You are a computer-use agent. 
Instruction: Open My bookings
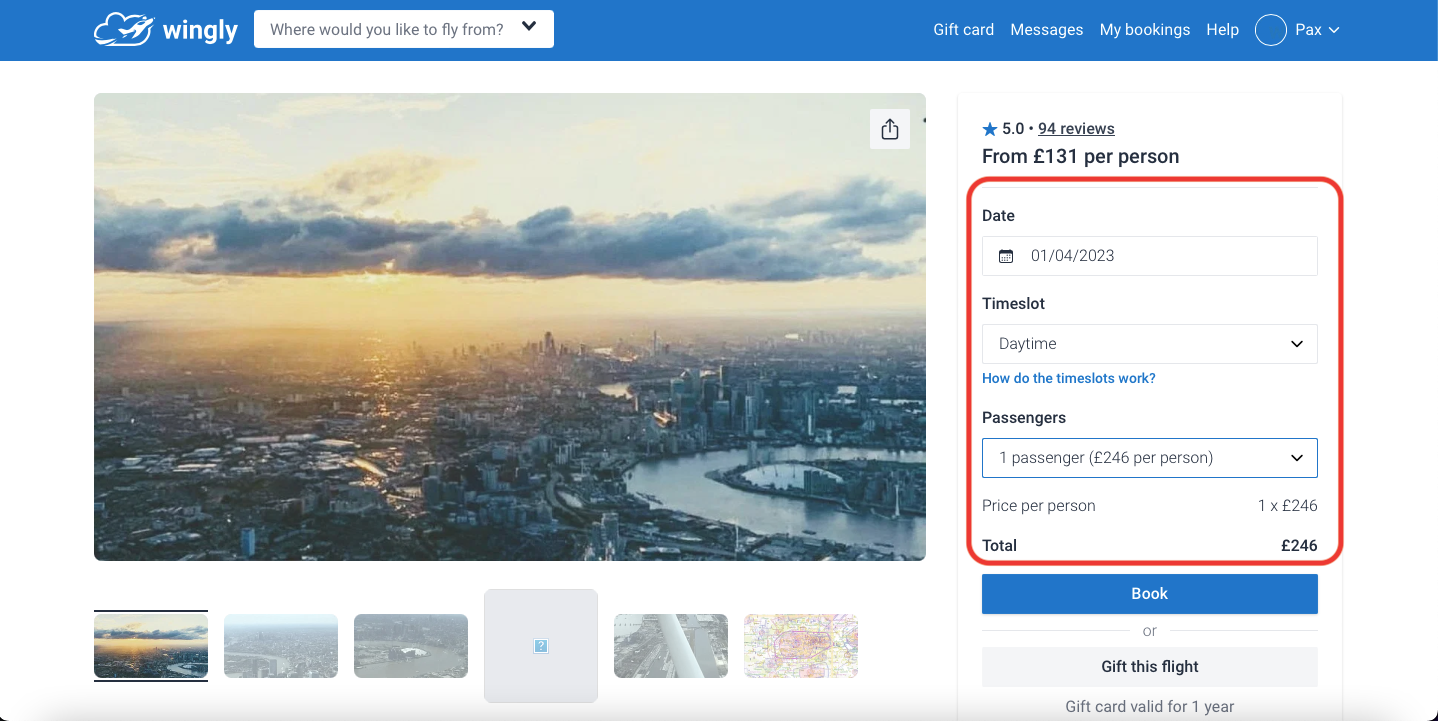click(1145, 30)
